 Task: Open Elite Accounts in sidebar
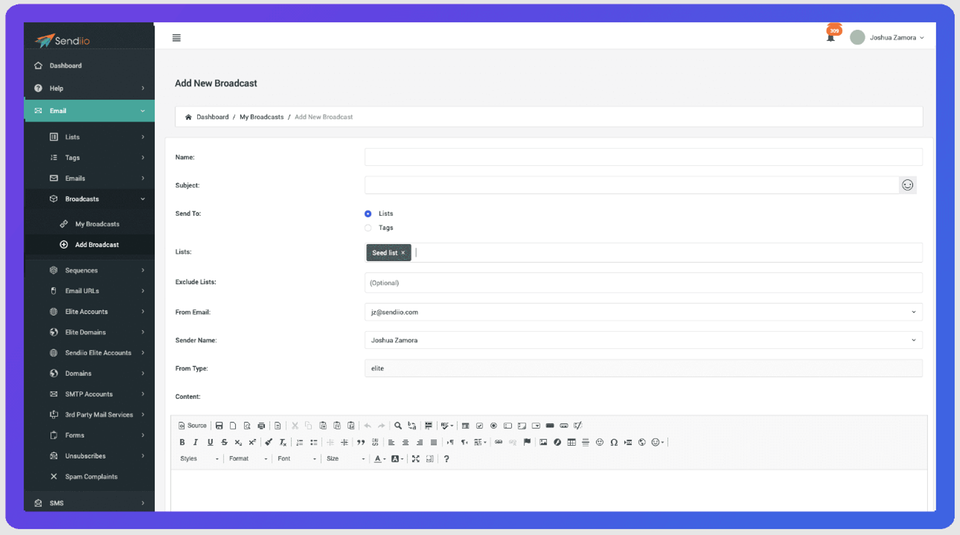coord(89,312)
